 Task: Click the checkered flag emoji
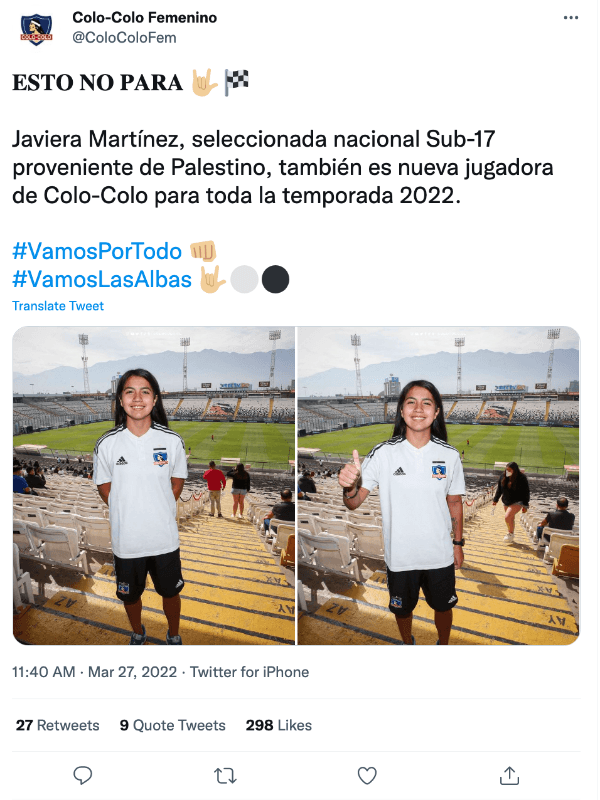[237, 82]
